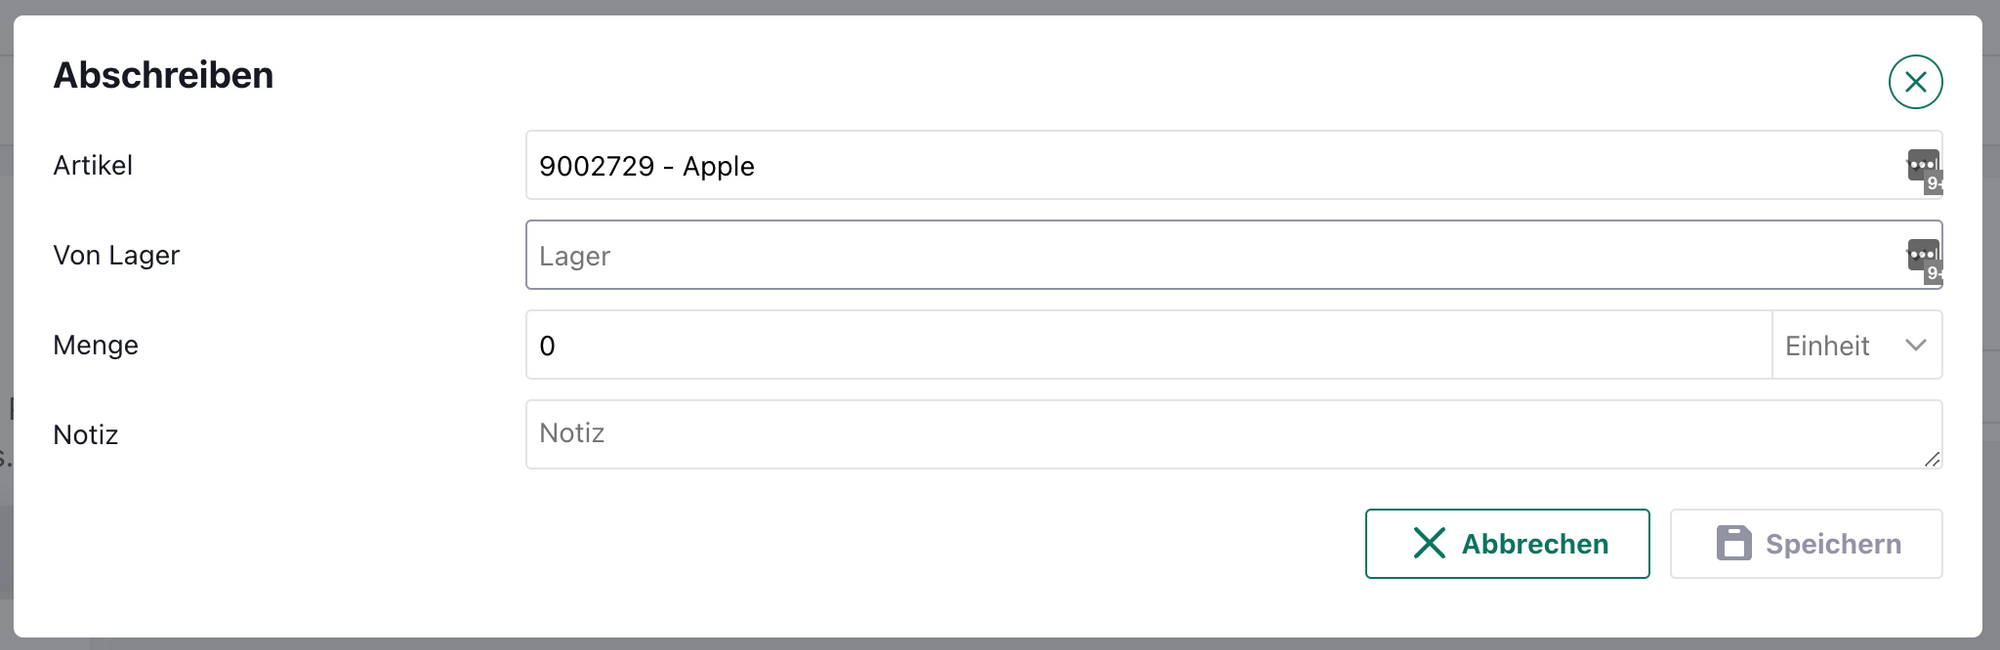Viewport: 2000px width, 650px height.
Task: Click the Notiz field label
Action: pos(86,435)
